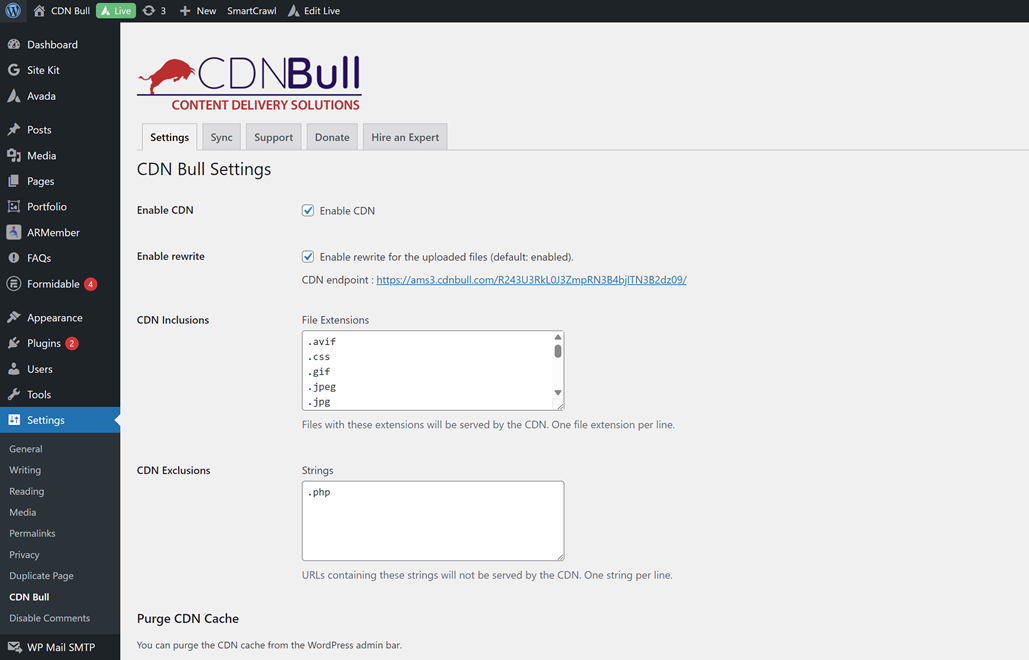This screenshot has height=660, width=1029.
Task: Click the Dashboard gauge icon
Action: (14, 45)
